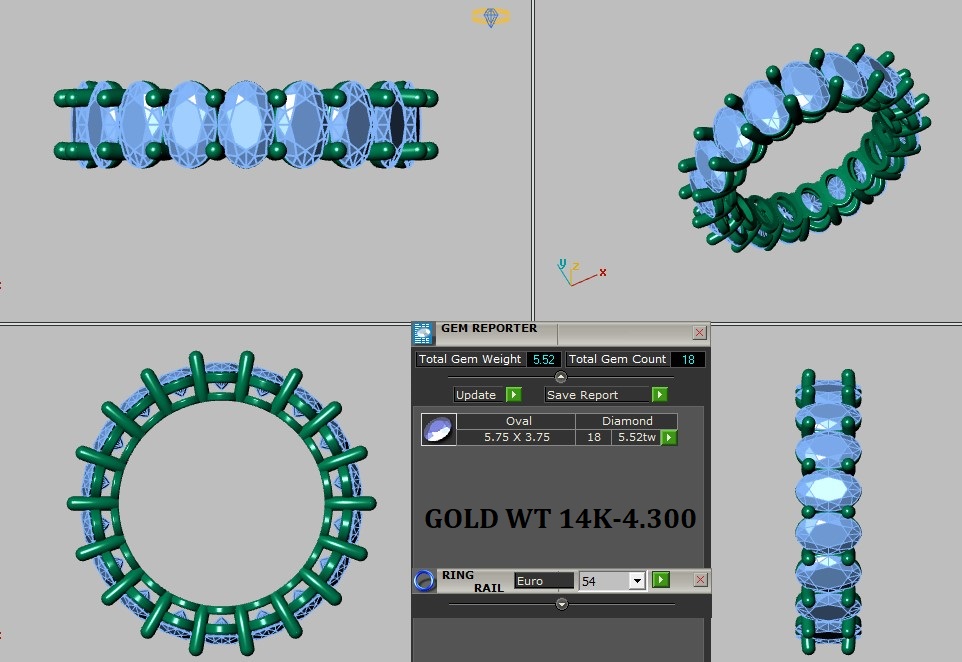This screenshot has height=662, width=962.
Task: Close the Gem Reporter panel
Action: click(x=699, y=333)
